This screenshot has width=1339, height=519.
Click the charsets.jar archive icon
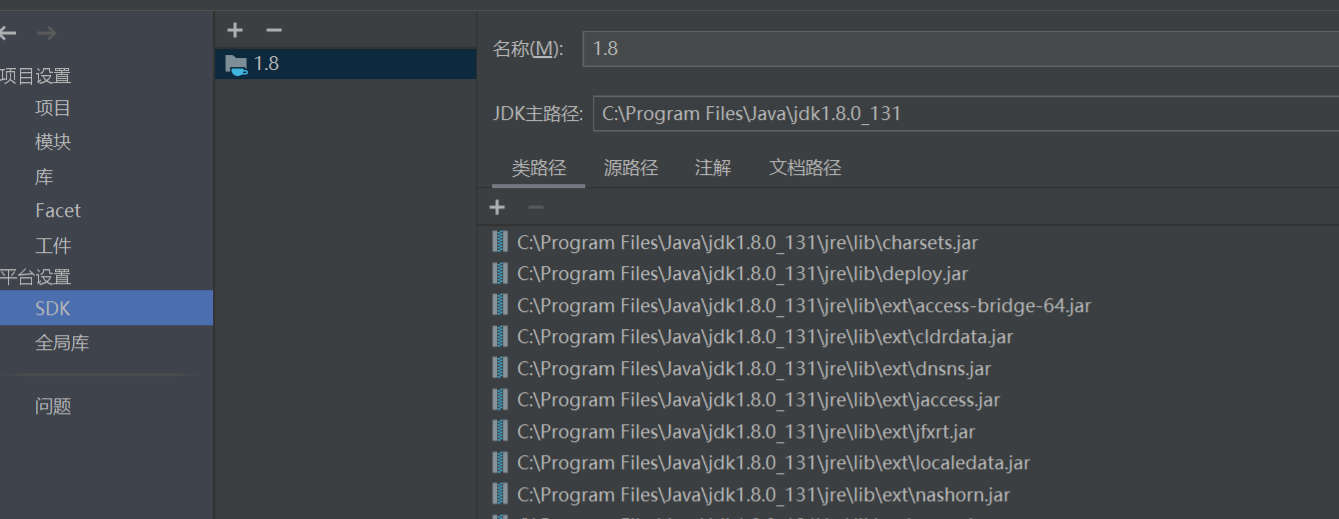pos(500,242)
